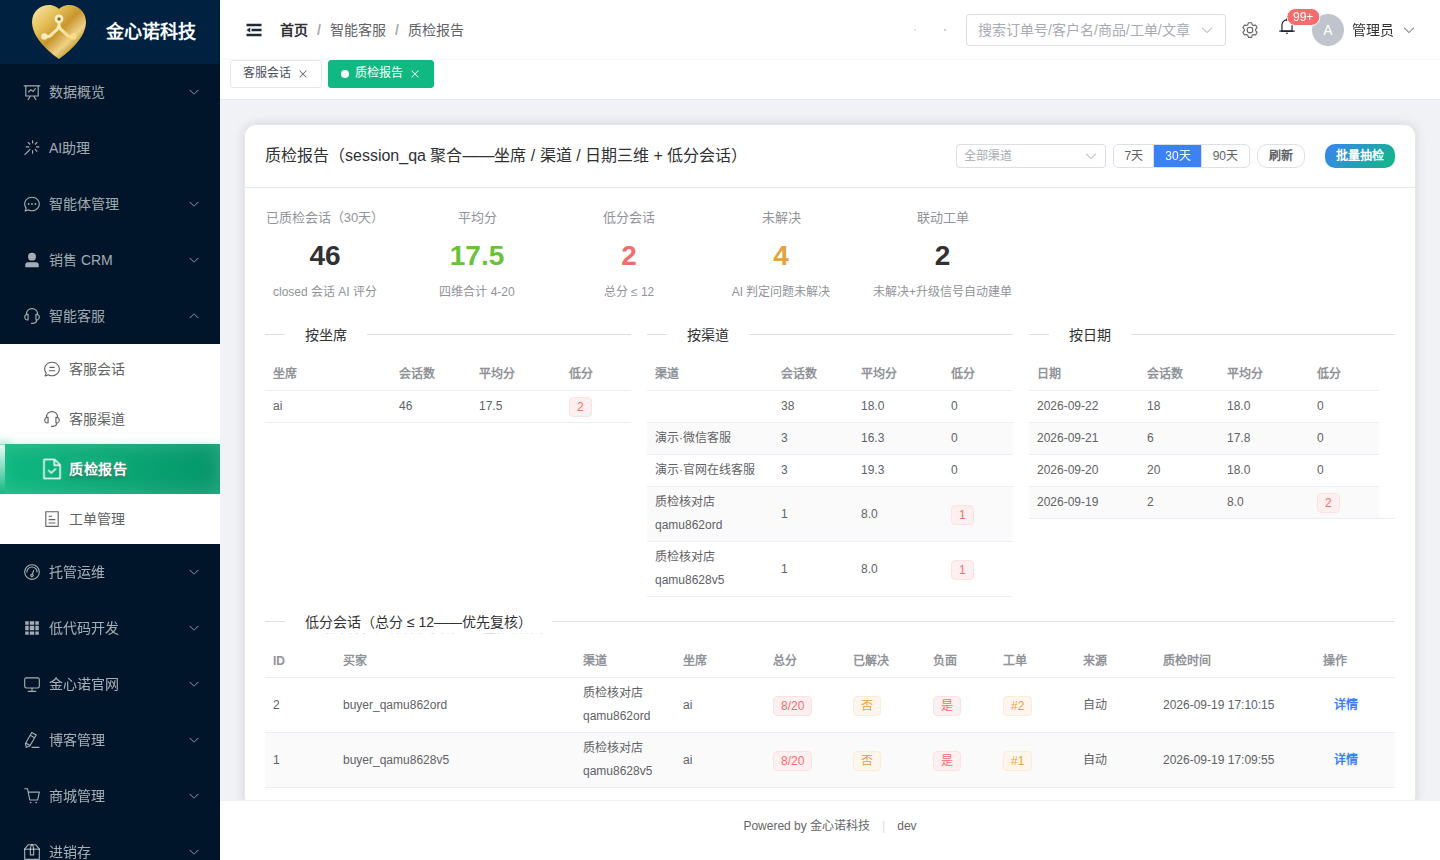Image resolution: width=1440 pixels, height=860 pixels.
Task: Collapse the sidebar with the hamburger icon
Action: coord(254,30)
